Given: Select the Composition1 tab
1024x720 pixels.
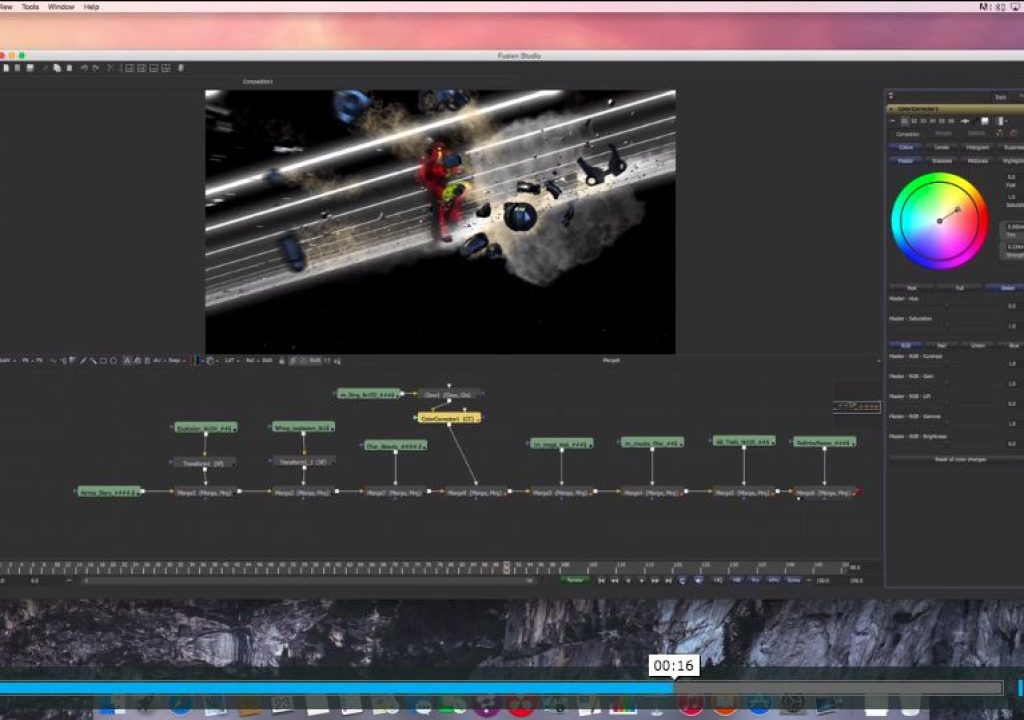Looking at the screenshot, I should (257, 82).
